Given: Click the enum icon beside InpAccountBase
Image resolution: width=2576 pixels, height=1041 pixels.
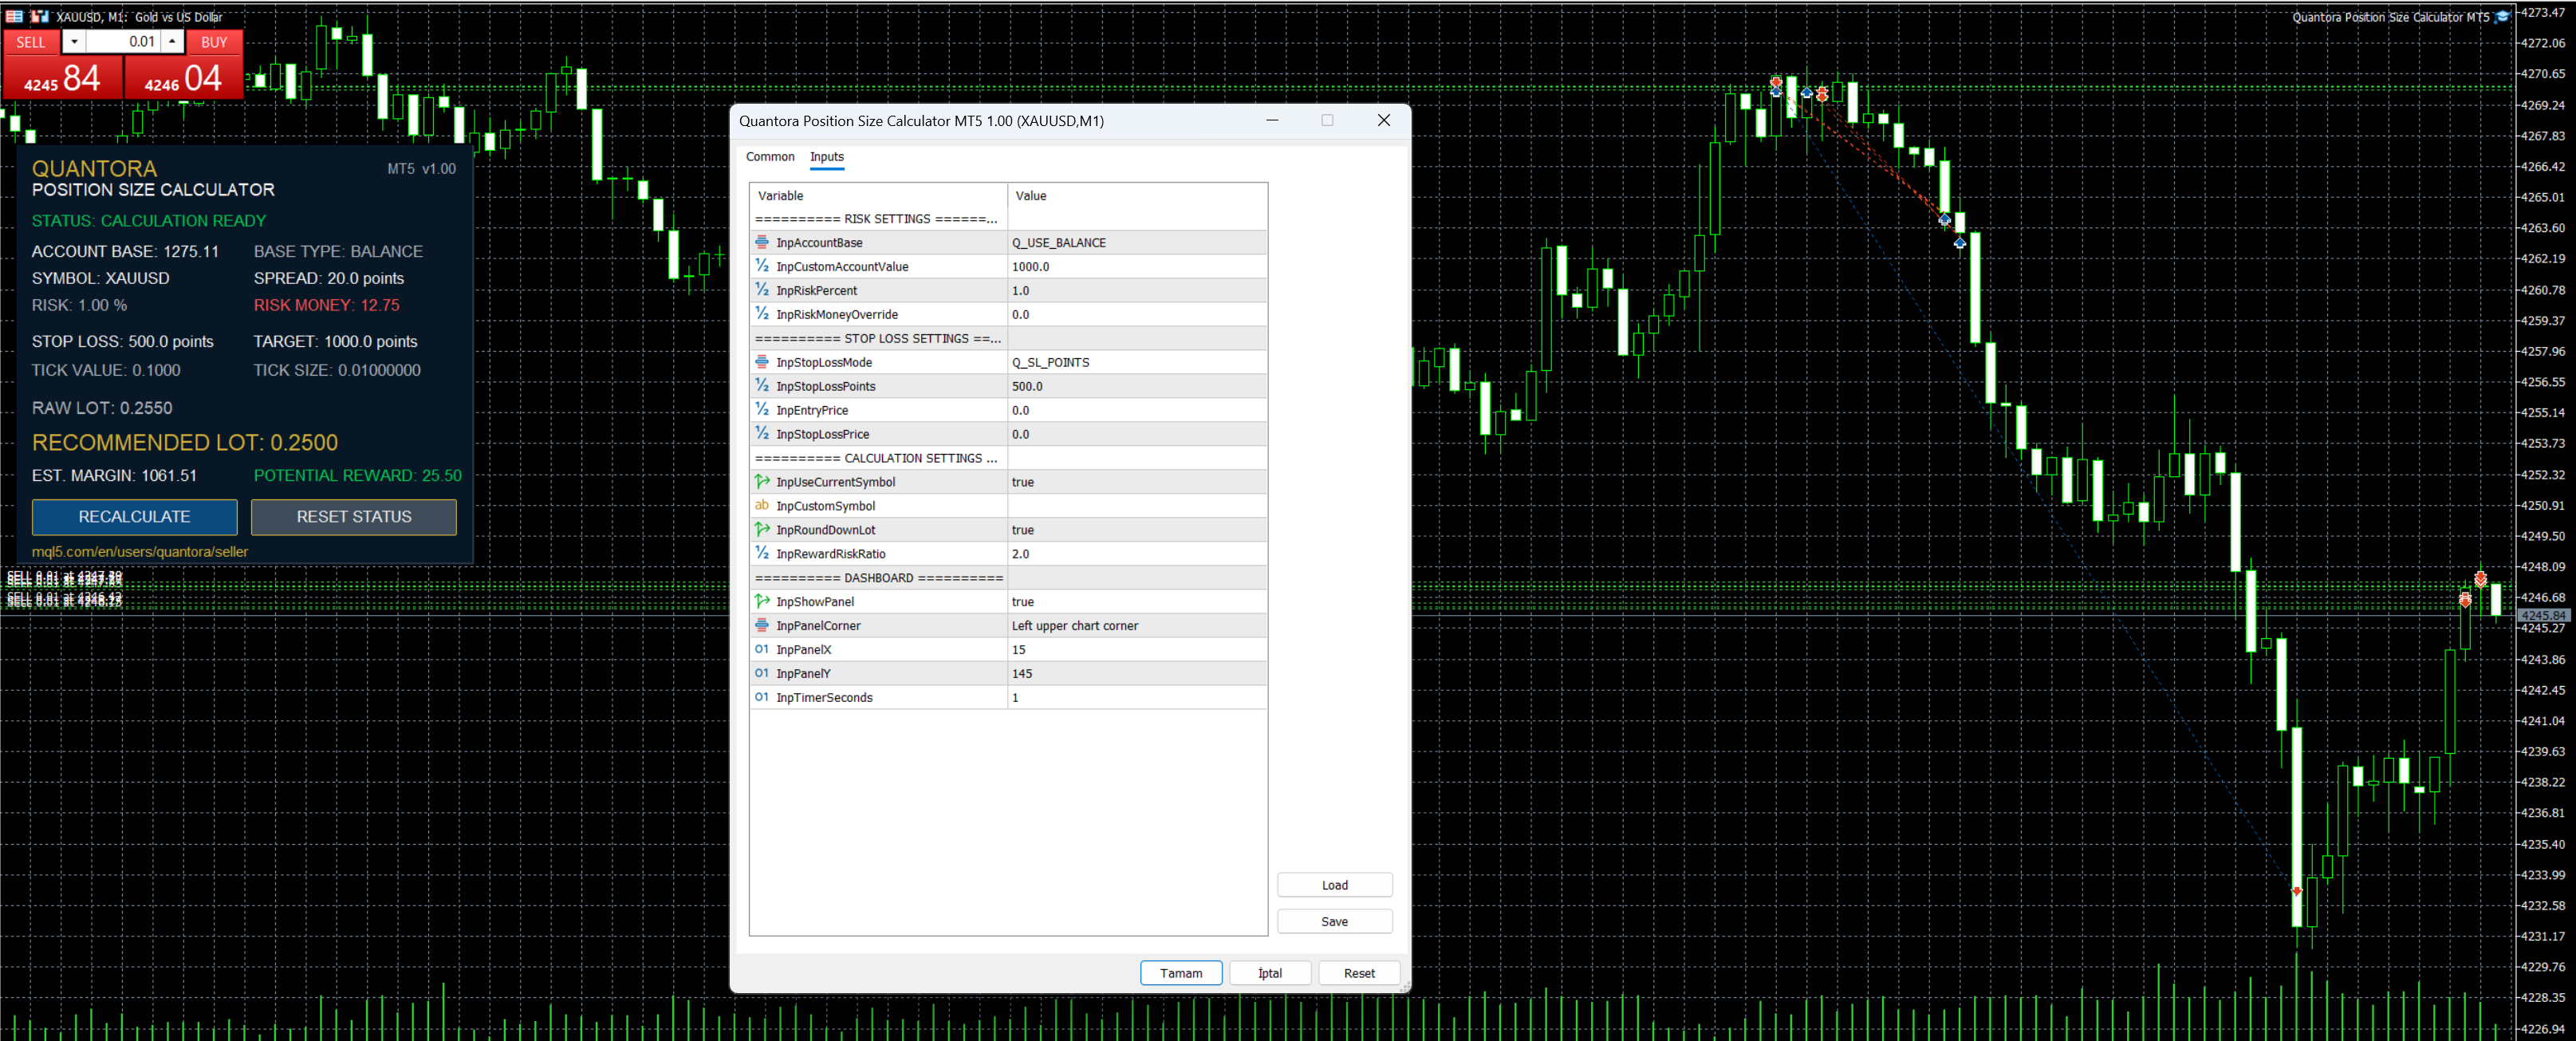Looking at the screenshot, I should coord(762,242).
